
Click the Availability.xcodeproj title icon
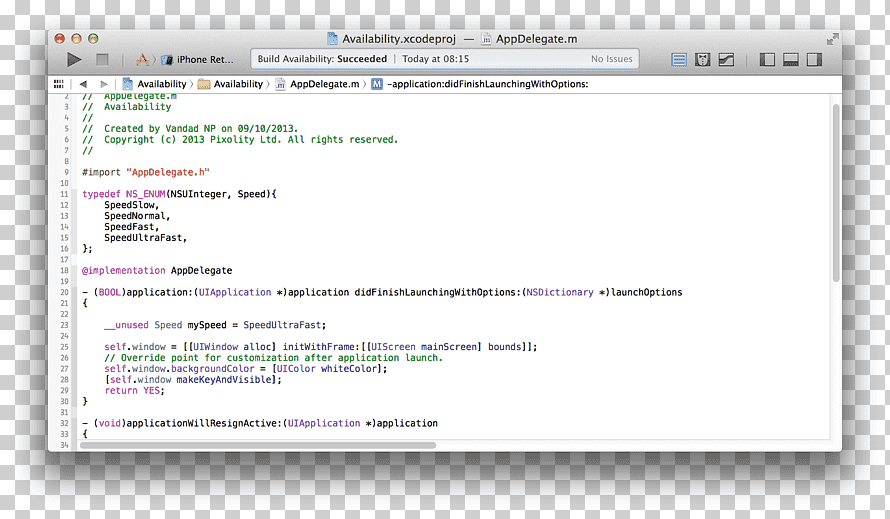[333, 39]
